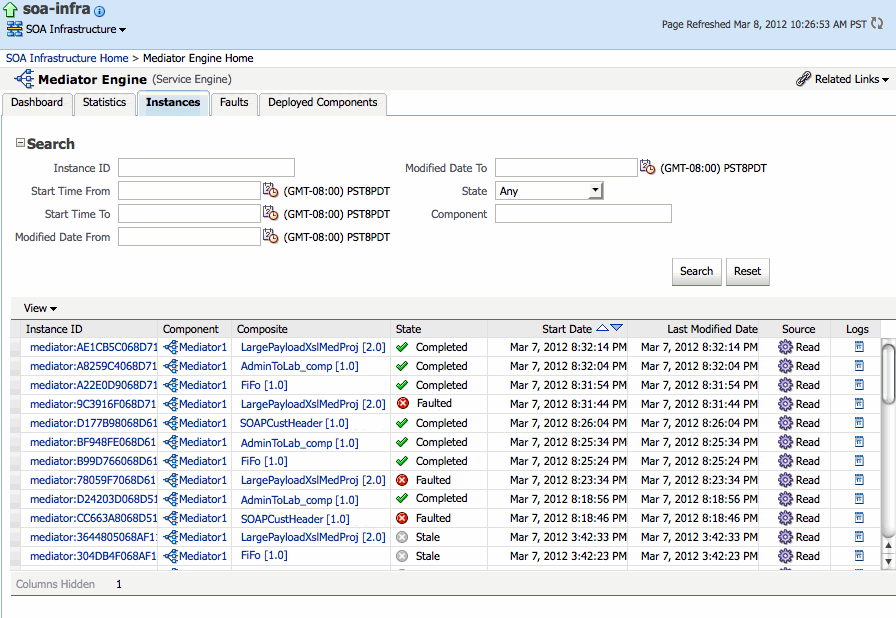Switch to the Faults tab
The width and height of the screenshot is (896, 618).
(234, 102)
